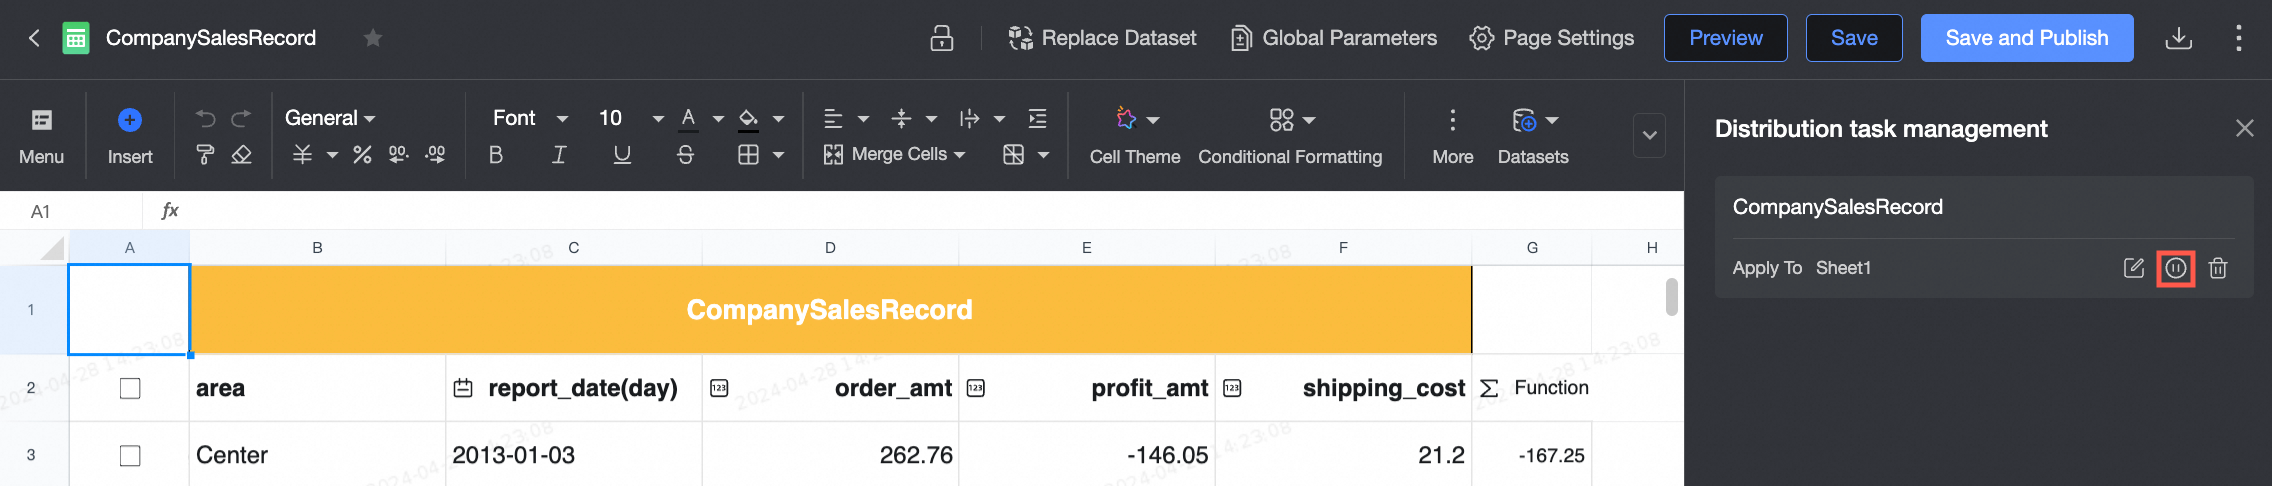Click the download icon in the header
The image size is (2272, 486).
[x=2178, y=38]
